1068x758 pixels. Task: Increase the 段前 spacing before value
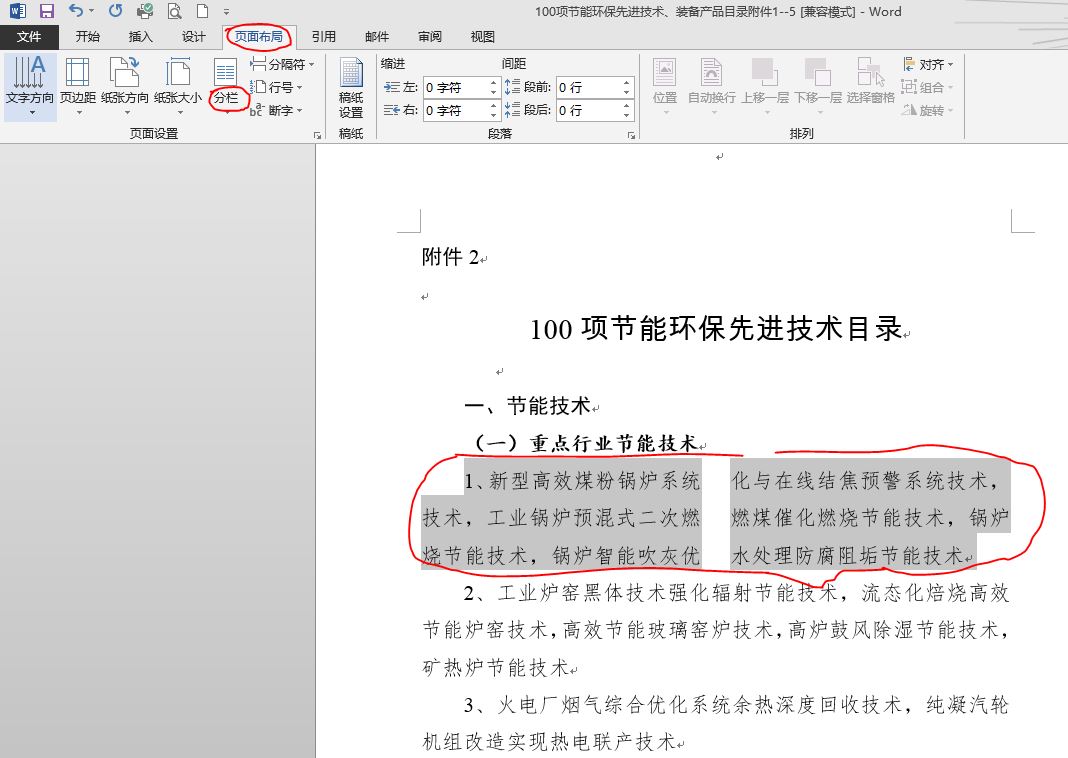[x=627, y=83]
